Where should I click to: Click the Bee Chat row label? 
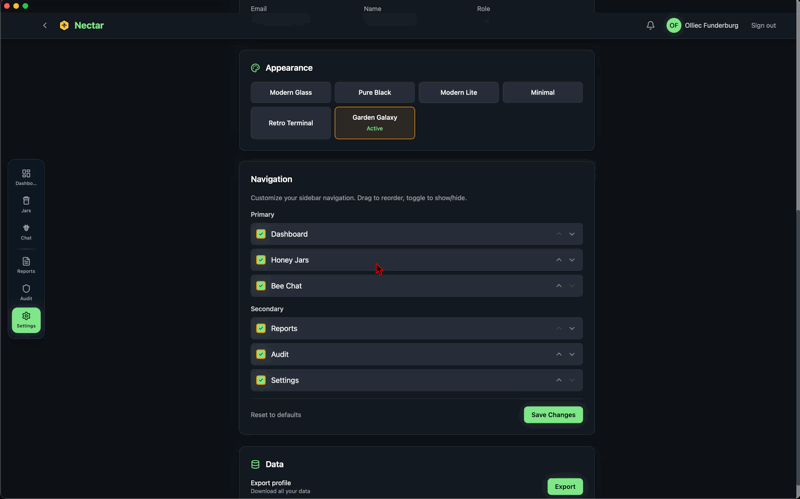[x=286, y=286]
